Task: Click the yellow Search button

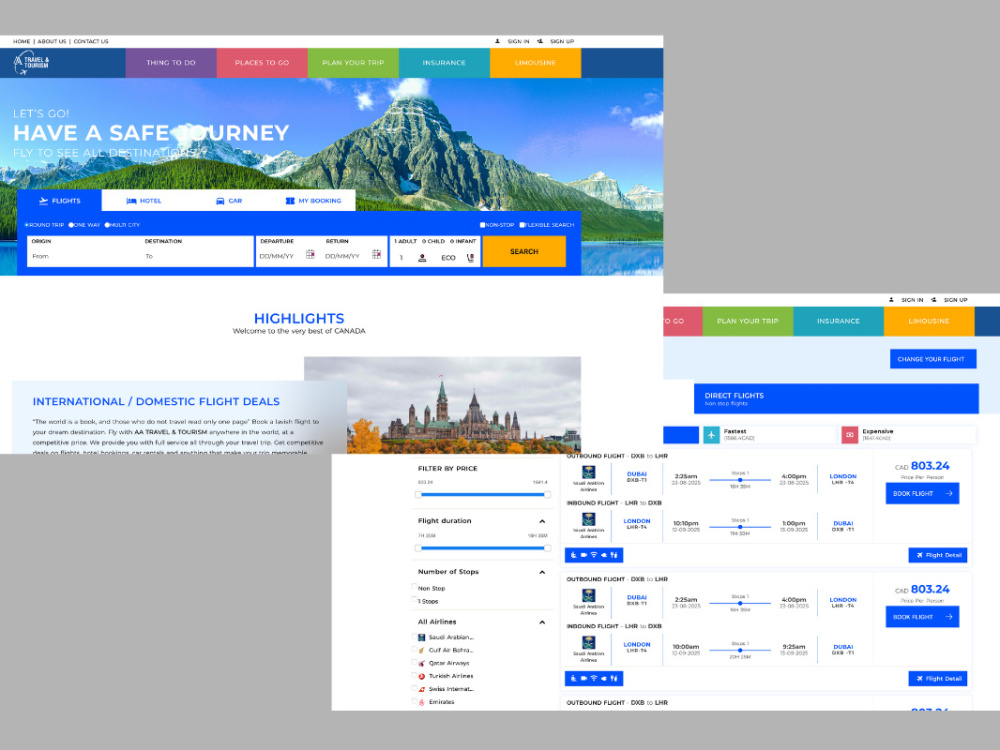Action: (x=524, y=251)
